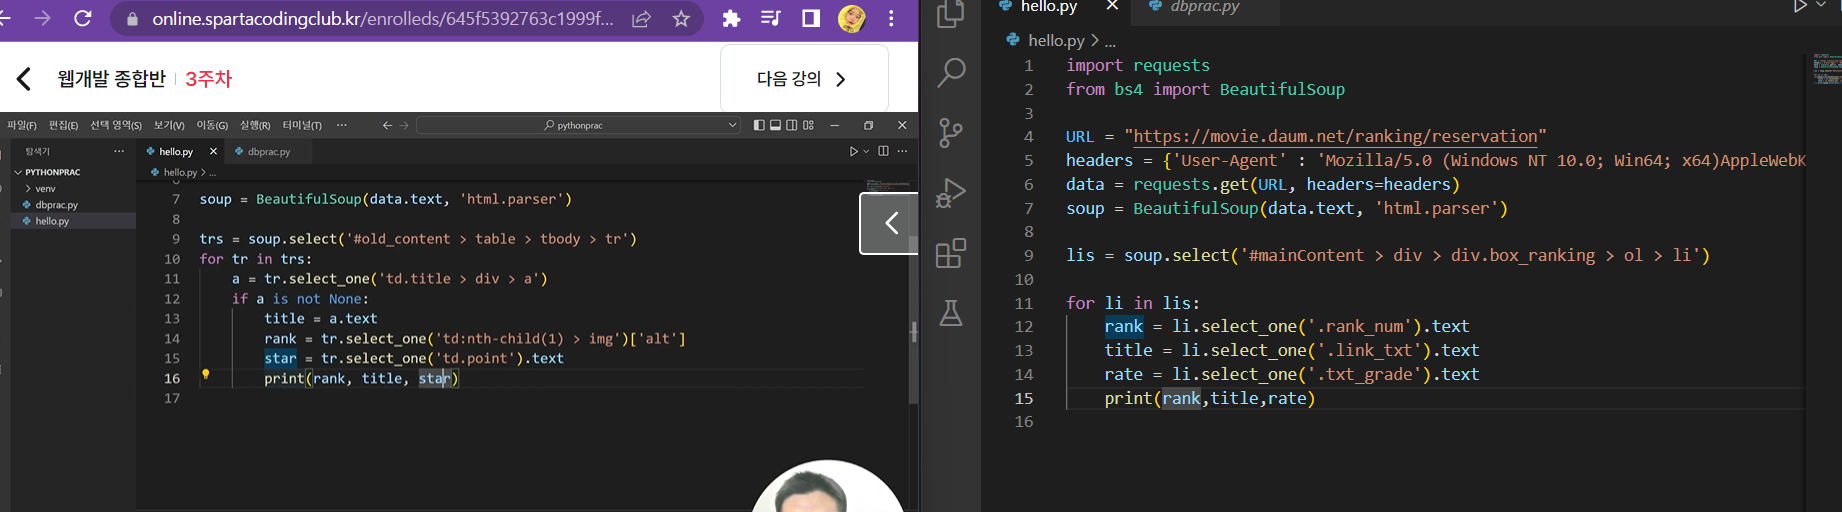Open browser extensions puzzle icon
Screen dimensions: 1842x512
click(x=731, y=19)
